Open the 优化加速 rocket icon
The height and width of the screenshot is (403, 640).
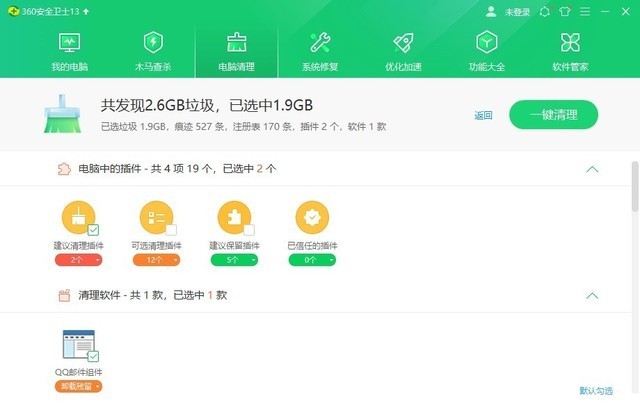point(403,42)
